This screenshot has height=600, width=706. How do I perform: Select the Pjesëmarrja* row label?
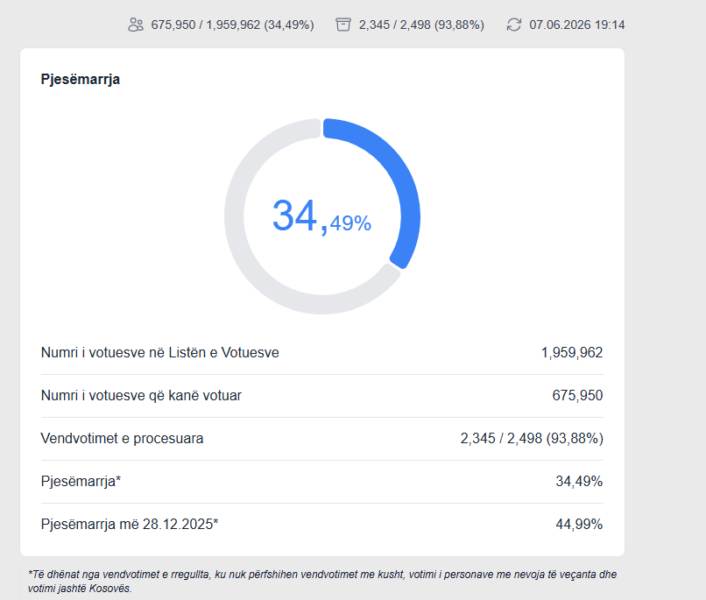pyautogui.click(x=81, y=482)
